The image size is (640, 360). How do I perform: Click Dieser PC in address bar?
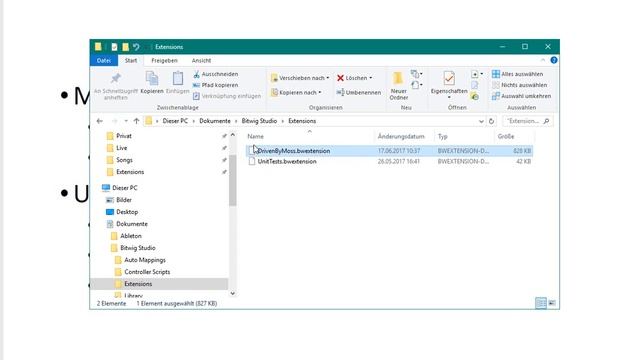point(175,121)
